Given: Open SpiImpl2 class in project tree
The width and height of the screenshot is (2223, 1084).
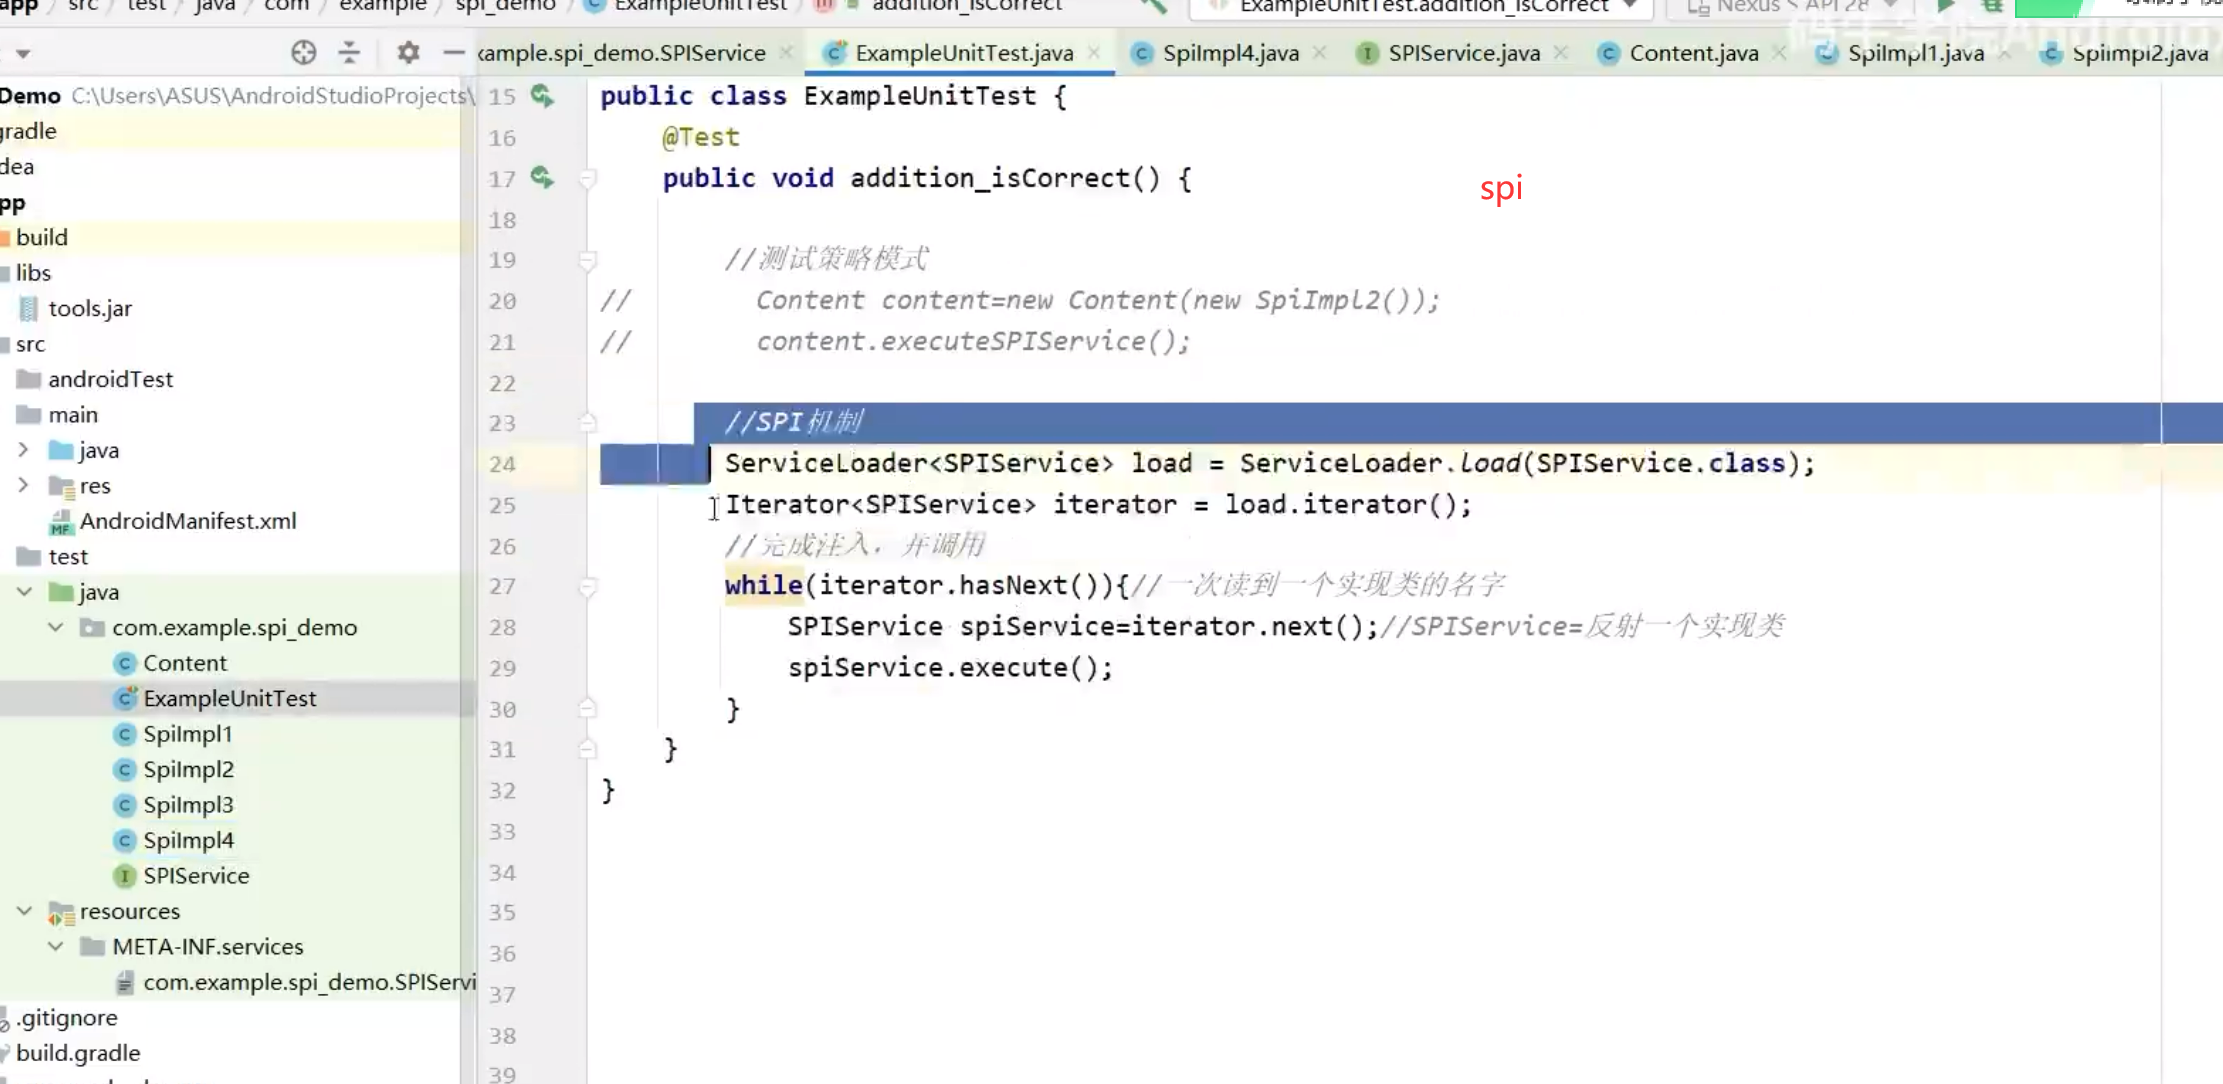Looking at the screenshot, I should [x=188, y=769].
